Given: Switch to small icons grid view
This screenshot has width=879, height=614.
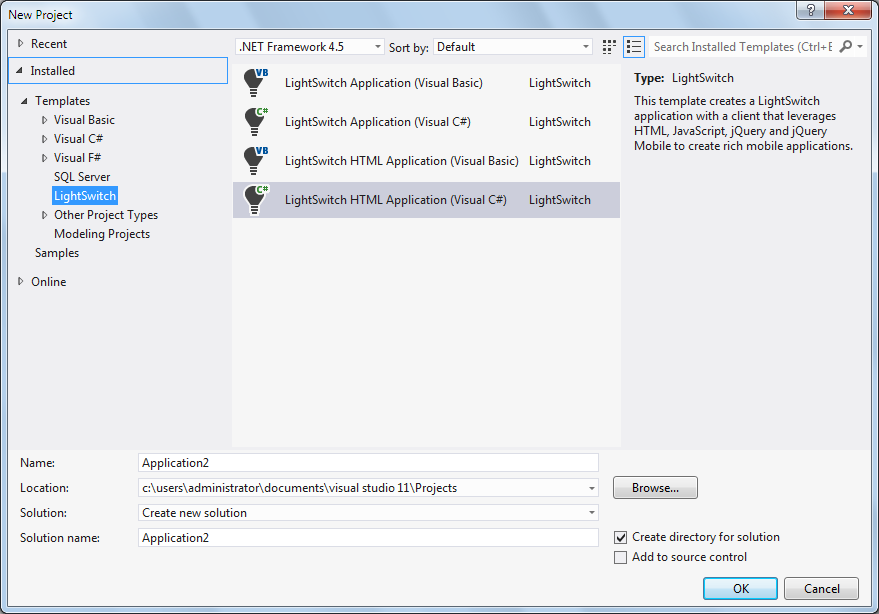Looking at the screenshot, I should click(x=609, y=47).
